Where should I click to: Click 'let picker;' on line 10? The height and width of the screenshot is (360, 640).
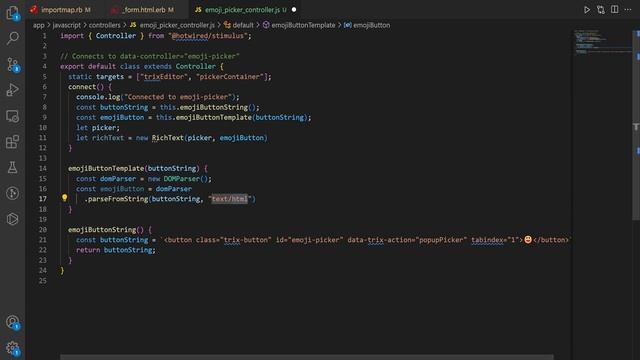98,127
